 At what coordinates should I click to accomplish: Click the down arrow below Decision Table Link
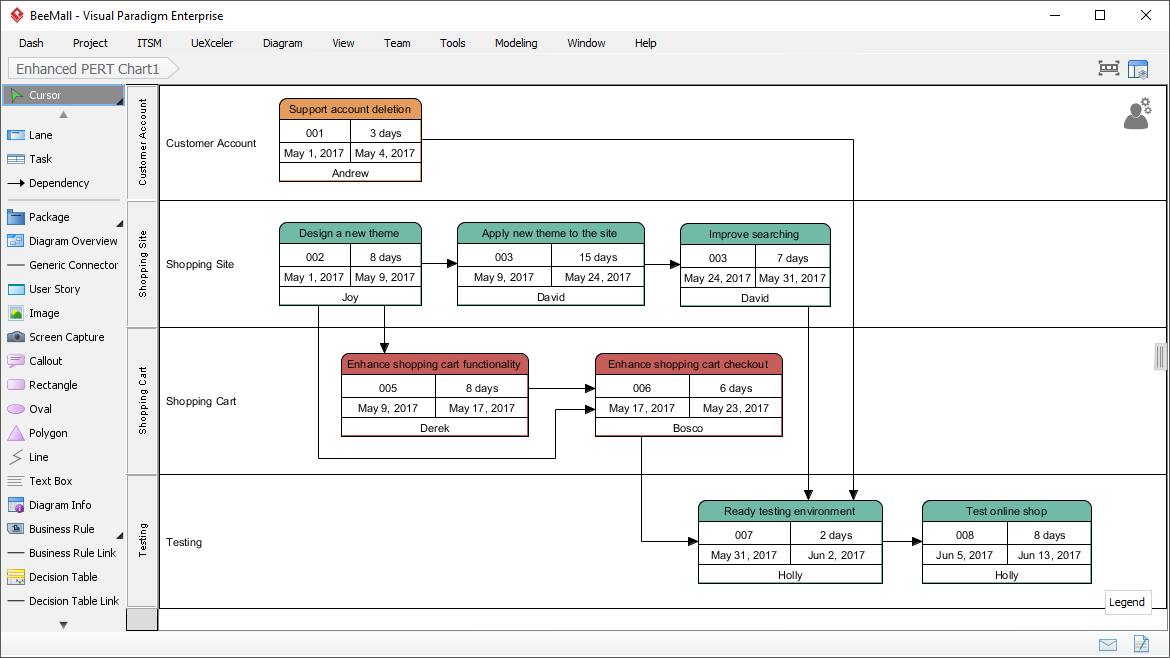pyautogui.click(x=62, y=622)
